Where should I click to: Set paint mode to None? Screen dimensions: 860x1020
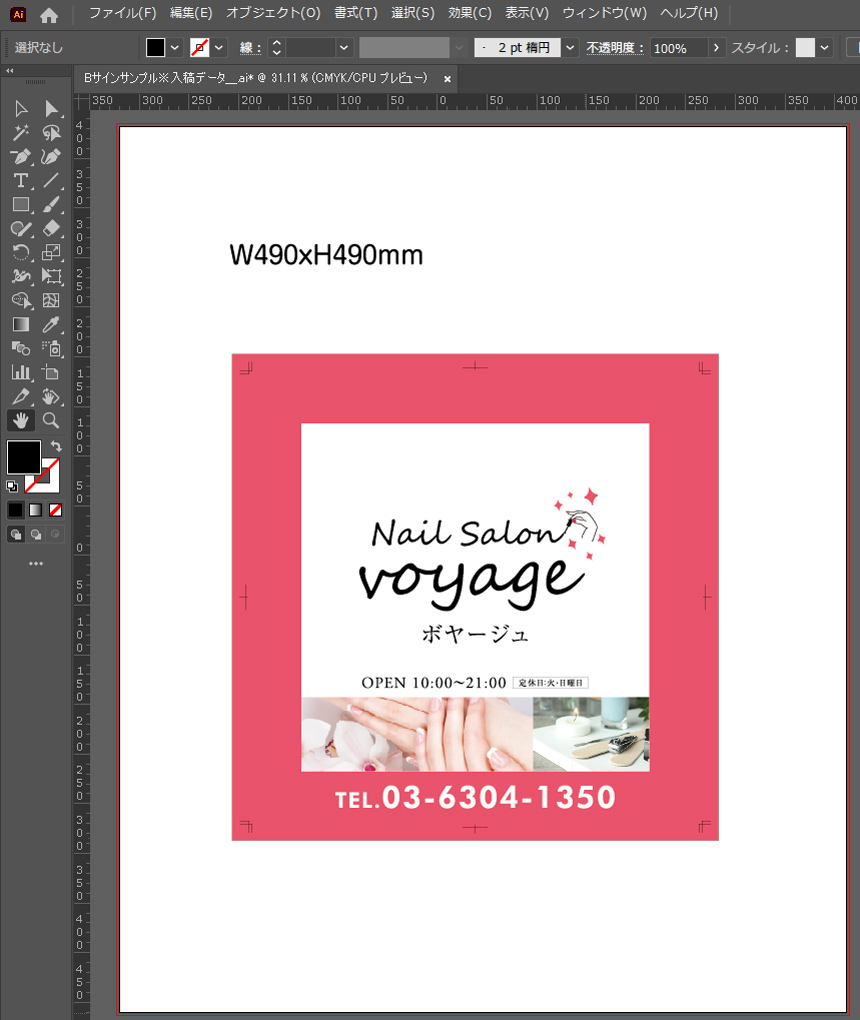56,510
